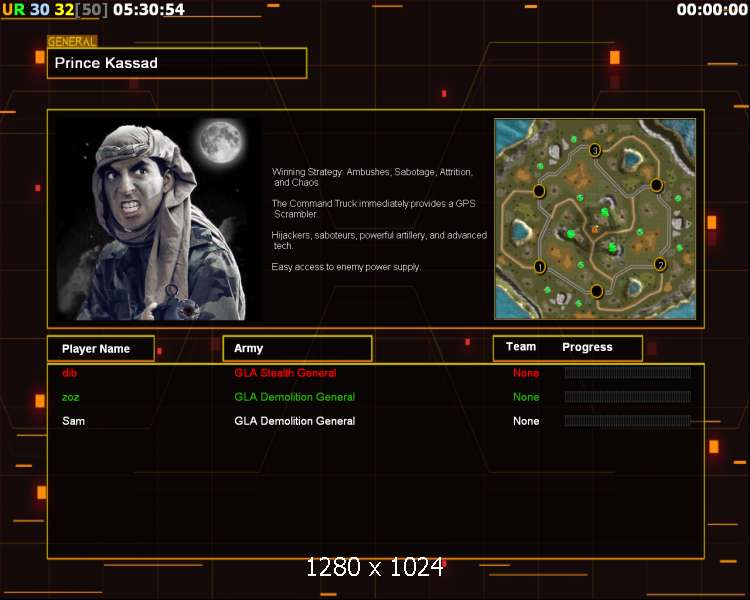Click the Hijackers, saboteurs description text
The width and height of the screenshot is (750, 600).
point(379,240)
